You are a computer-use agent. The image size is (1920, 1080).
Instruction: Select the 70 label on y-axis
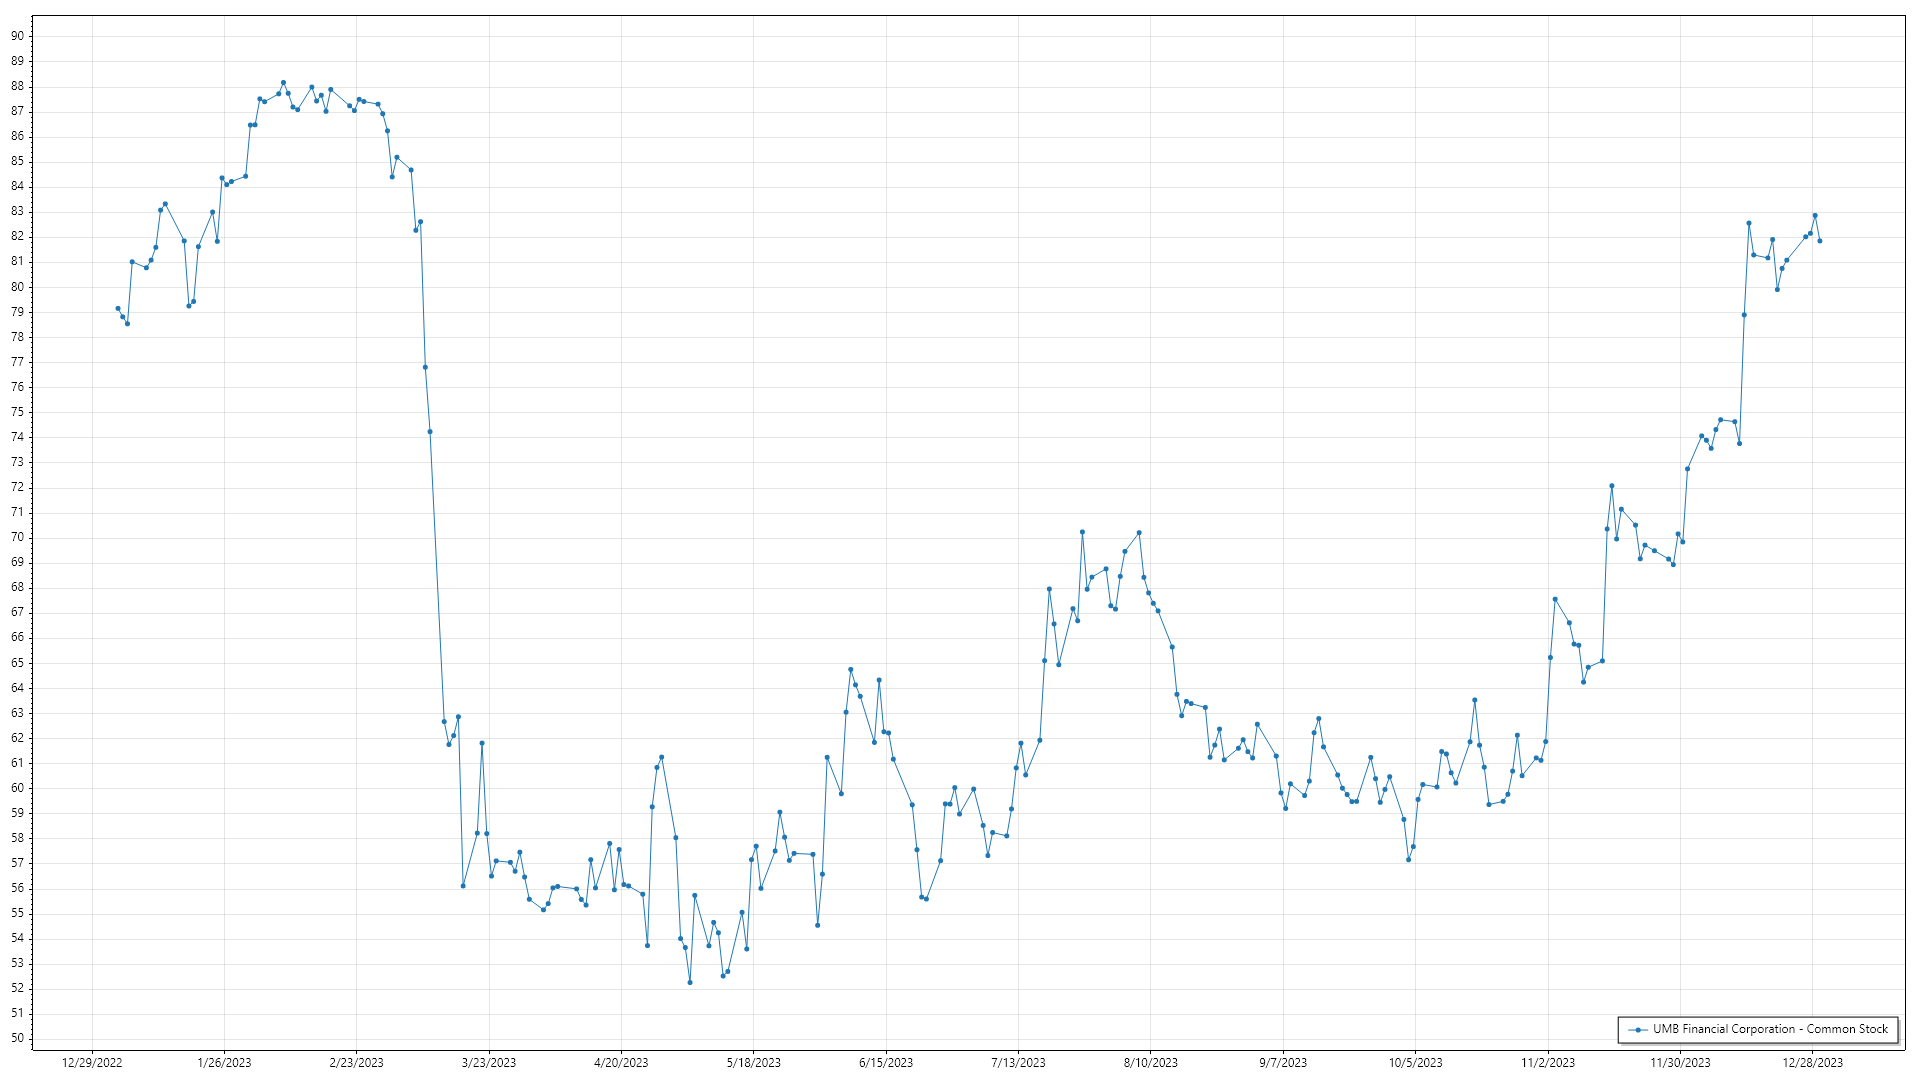[18, 537]
